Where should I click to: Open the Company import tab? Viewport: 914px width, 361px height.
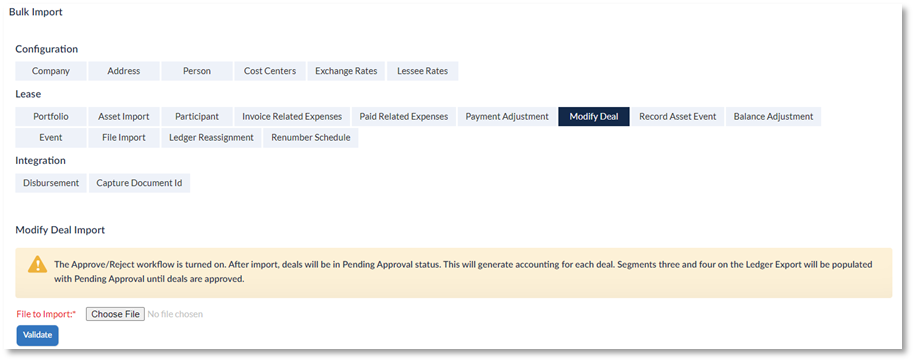tap(51, 71)
